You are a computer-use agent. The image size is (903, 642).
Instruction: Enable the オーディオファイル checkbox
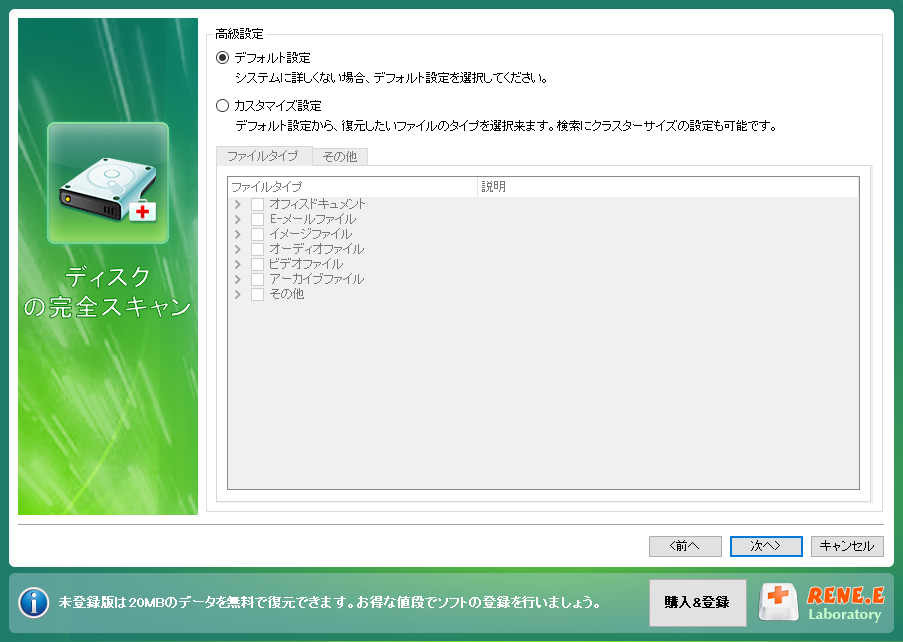coord(257,248)
